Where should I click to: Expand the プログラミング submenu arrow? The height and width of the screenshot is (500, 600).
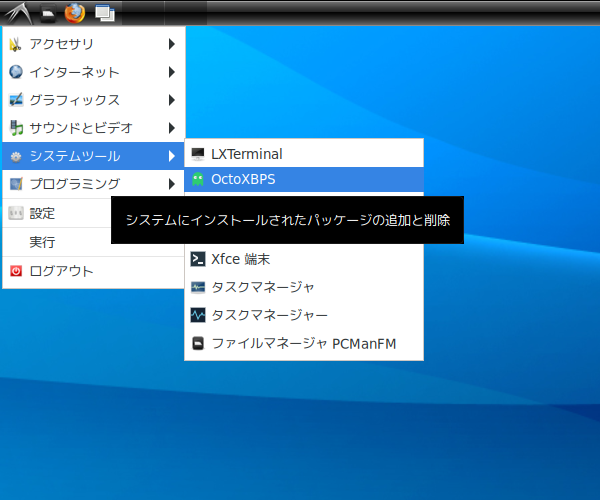[x=172, y=184]
